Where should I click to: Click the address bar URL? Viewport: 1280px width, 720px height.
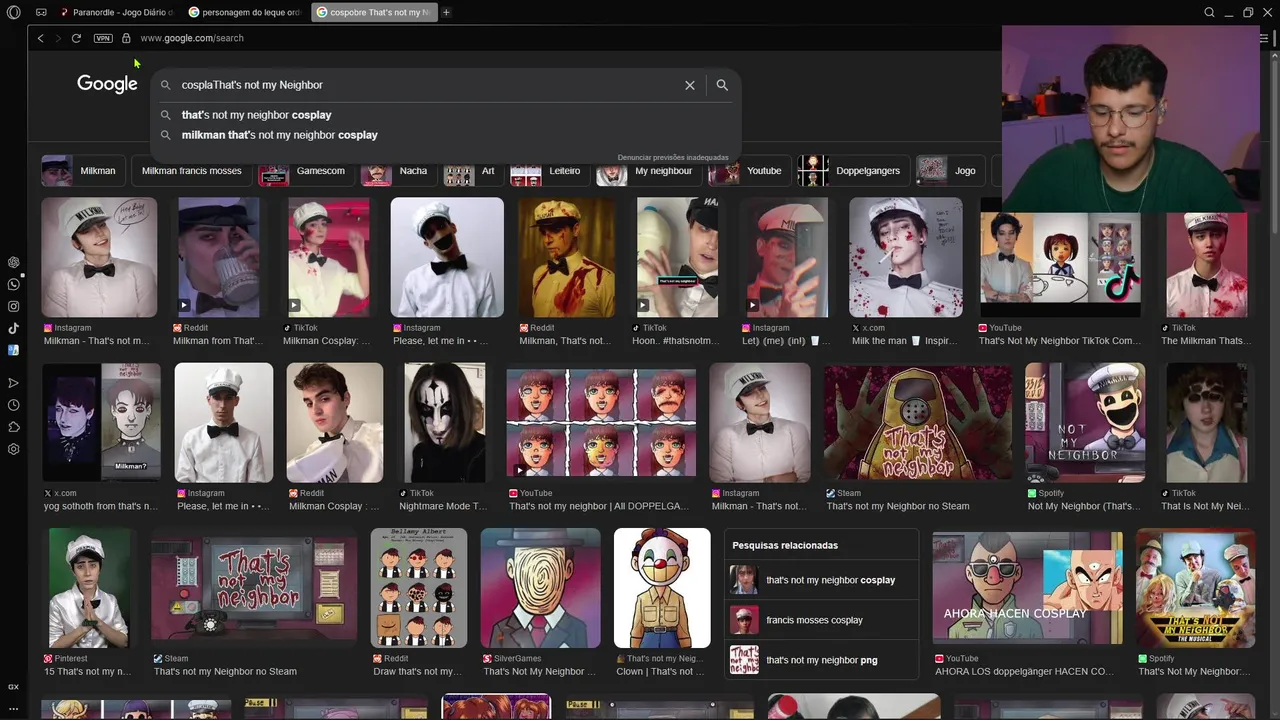192,38
